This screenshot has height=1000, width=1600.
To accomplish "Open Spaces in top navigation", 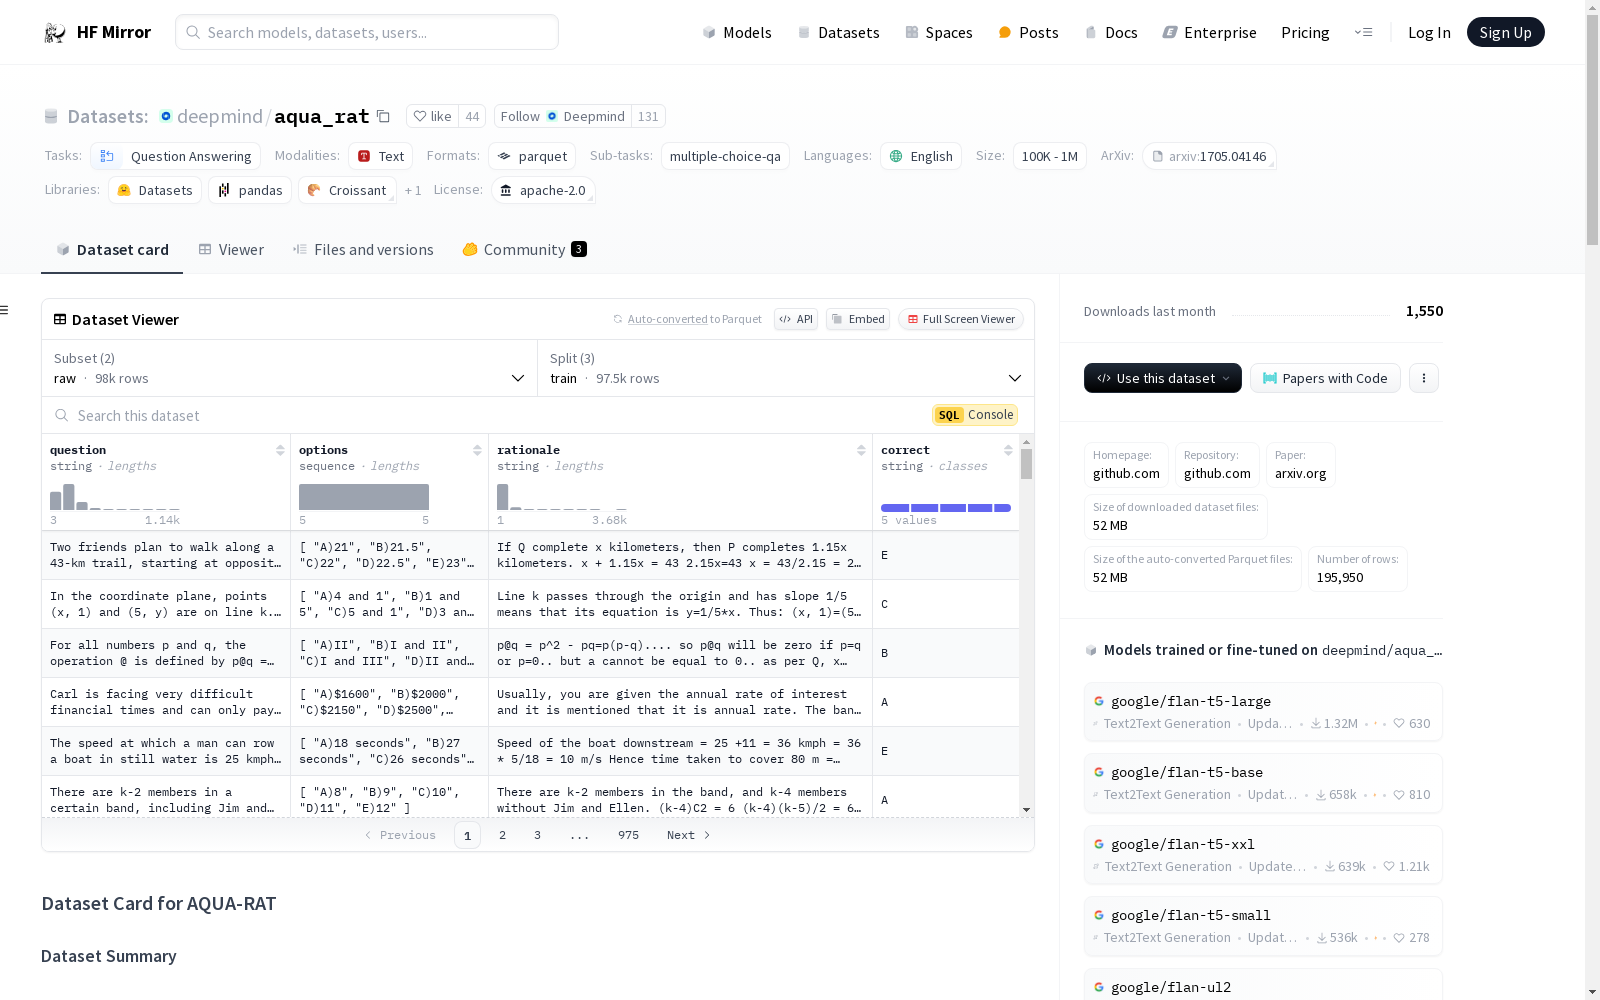I will pos(939,32).
